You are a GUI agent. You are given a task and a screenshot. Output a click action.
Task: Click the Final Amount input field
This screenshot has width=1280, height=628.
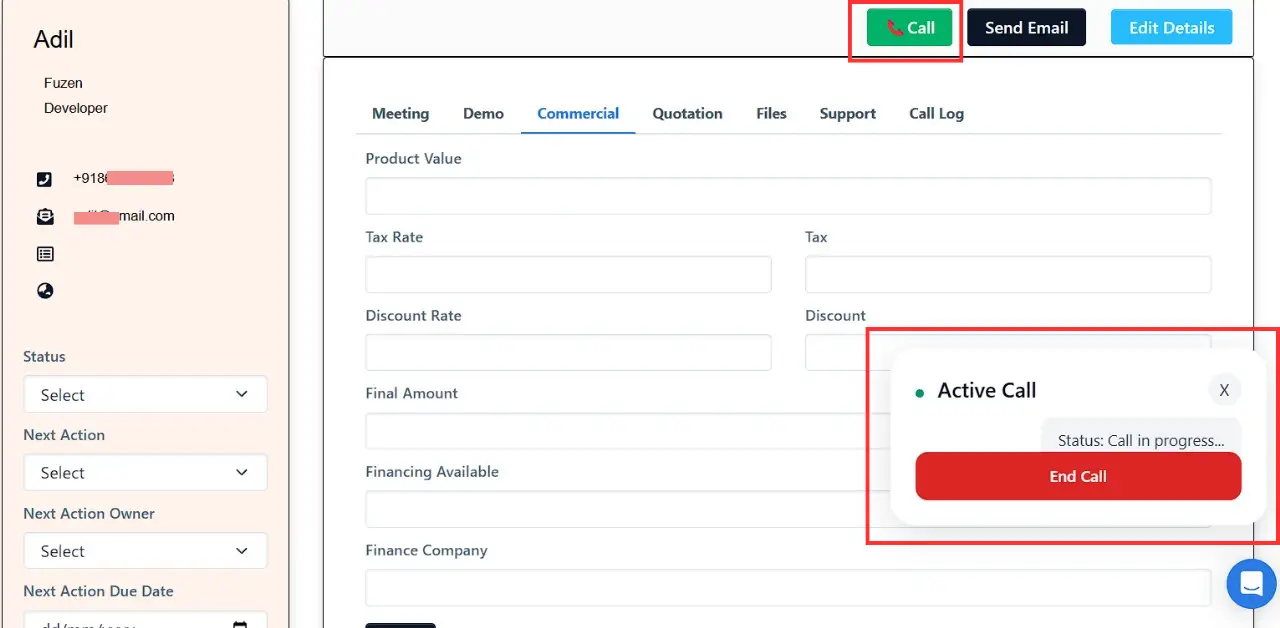pos(627,431)
